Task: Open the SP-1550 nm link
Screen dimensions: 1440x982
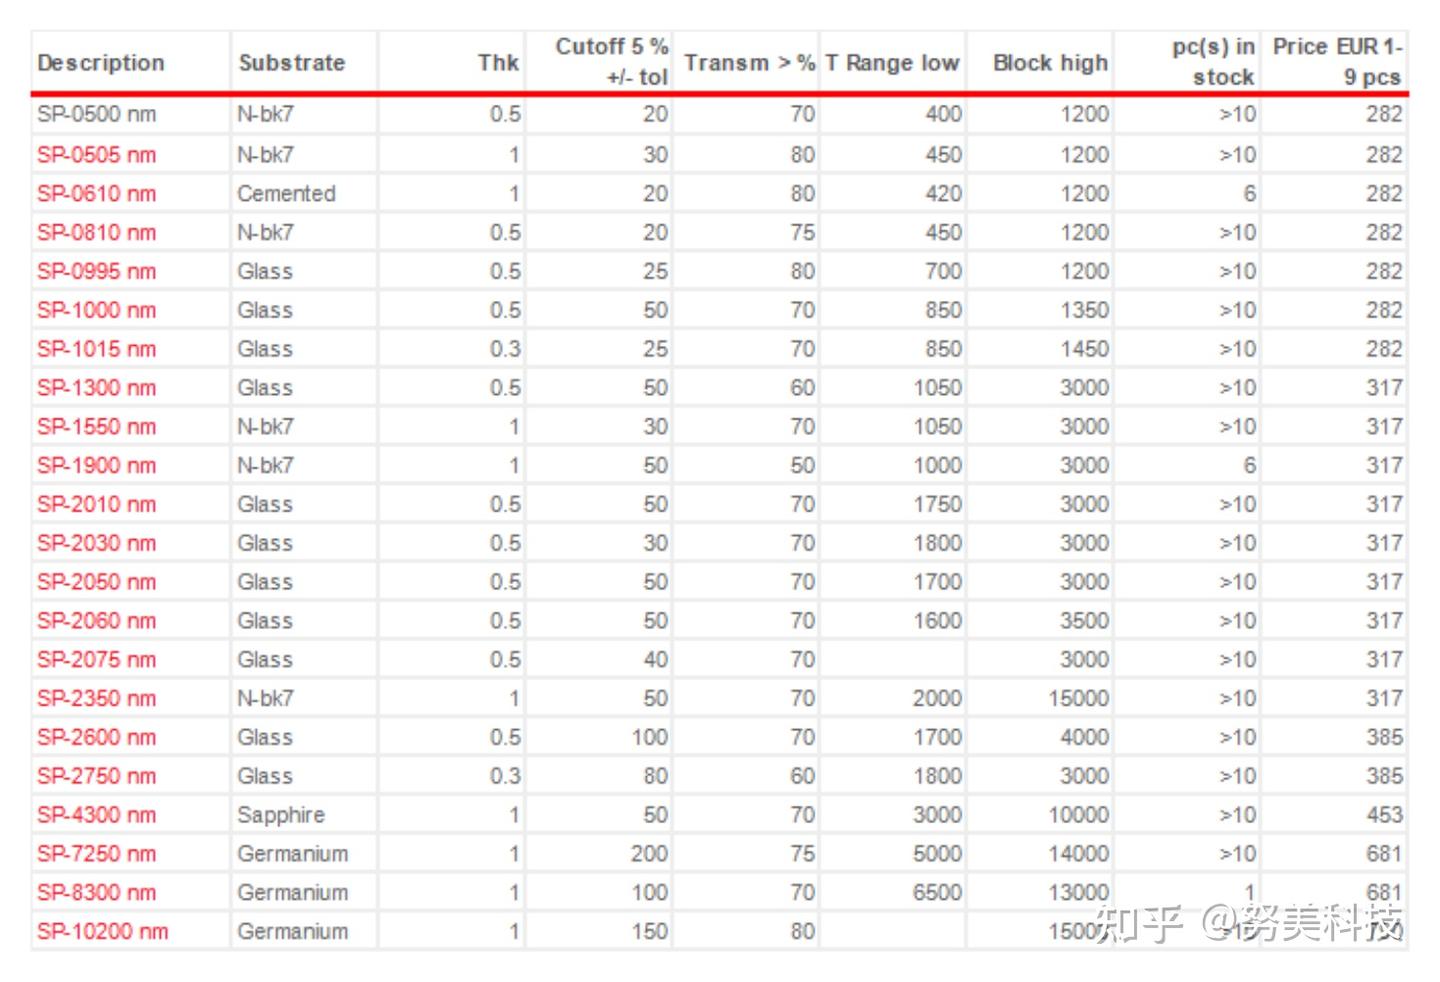Action: click(96, 427)
